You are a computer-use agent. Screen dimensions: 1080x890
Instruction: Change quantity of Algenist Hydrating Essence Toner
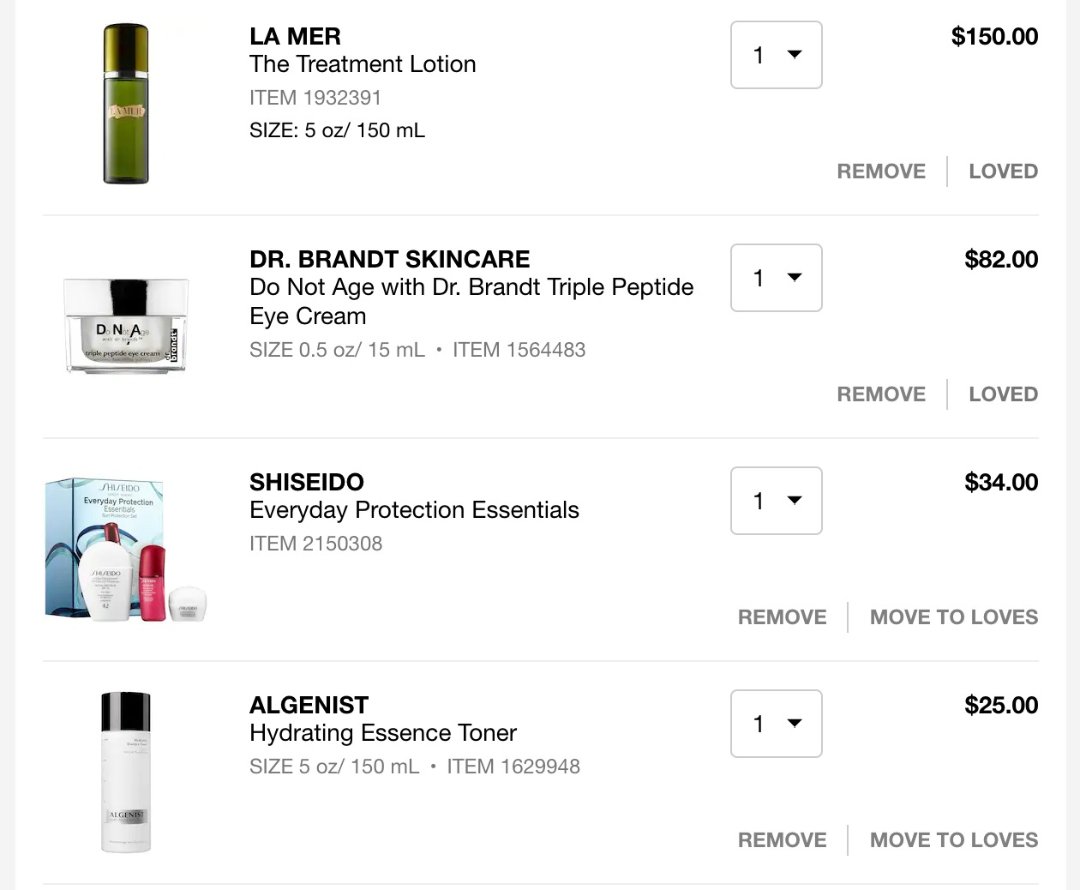pos(776,724)
